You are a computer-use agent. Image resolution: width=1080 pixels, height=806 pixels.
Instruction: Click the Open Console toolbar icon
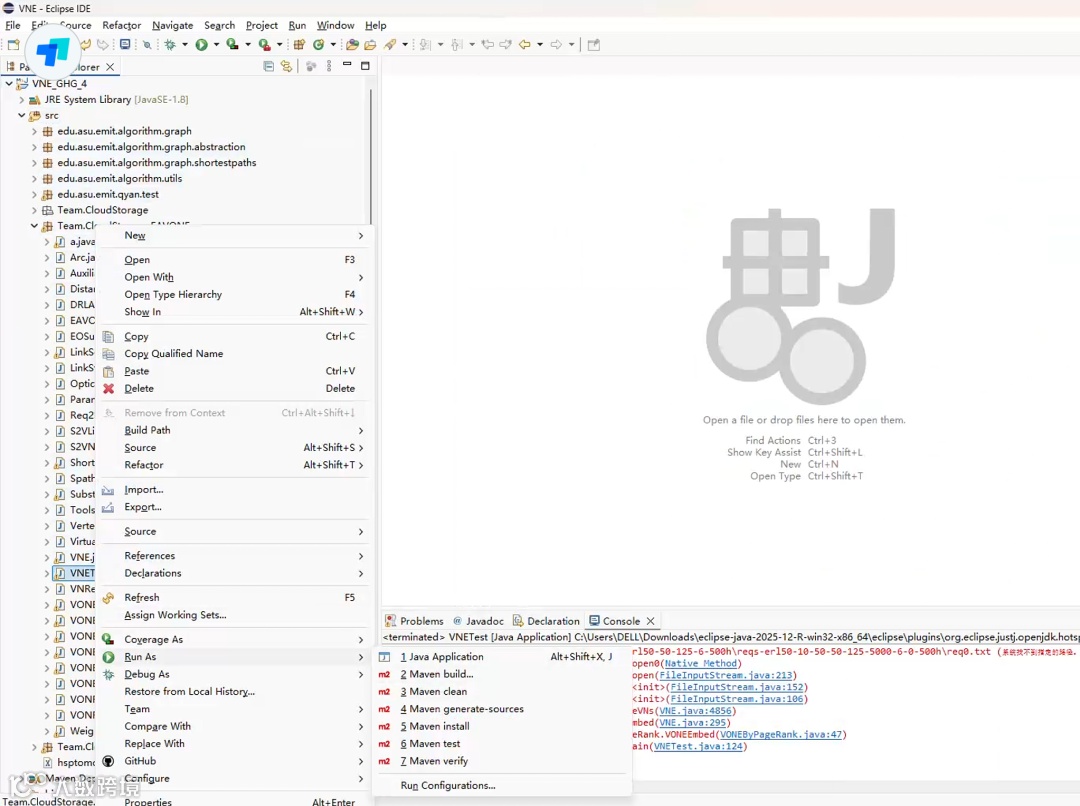[x=125, y=45]
